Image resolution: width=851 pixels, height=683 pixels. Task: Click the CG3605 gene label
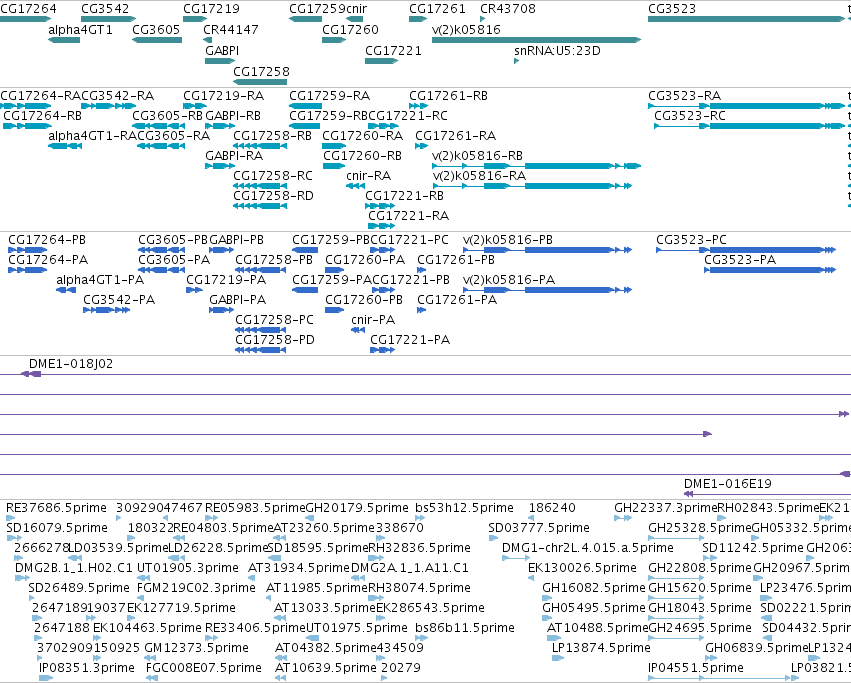click(x=156, y=29)
